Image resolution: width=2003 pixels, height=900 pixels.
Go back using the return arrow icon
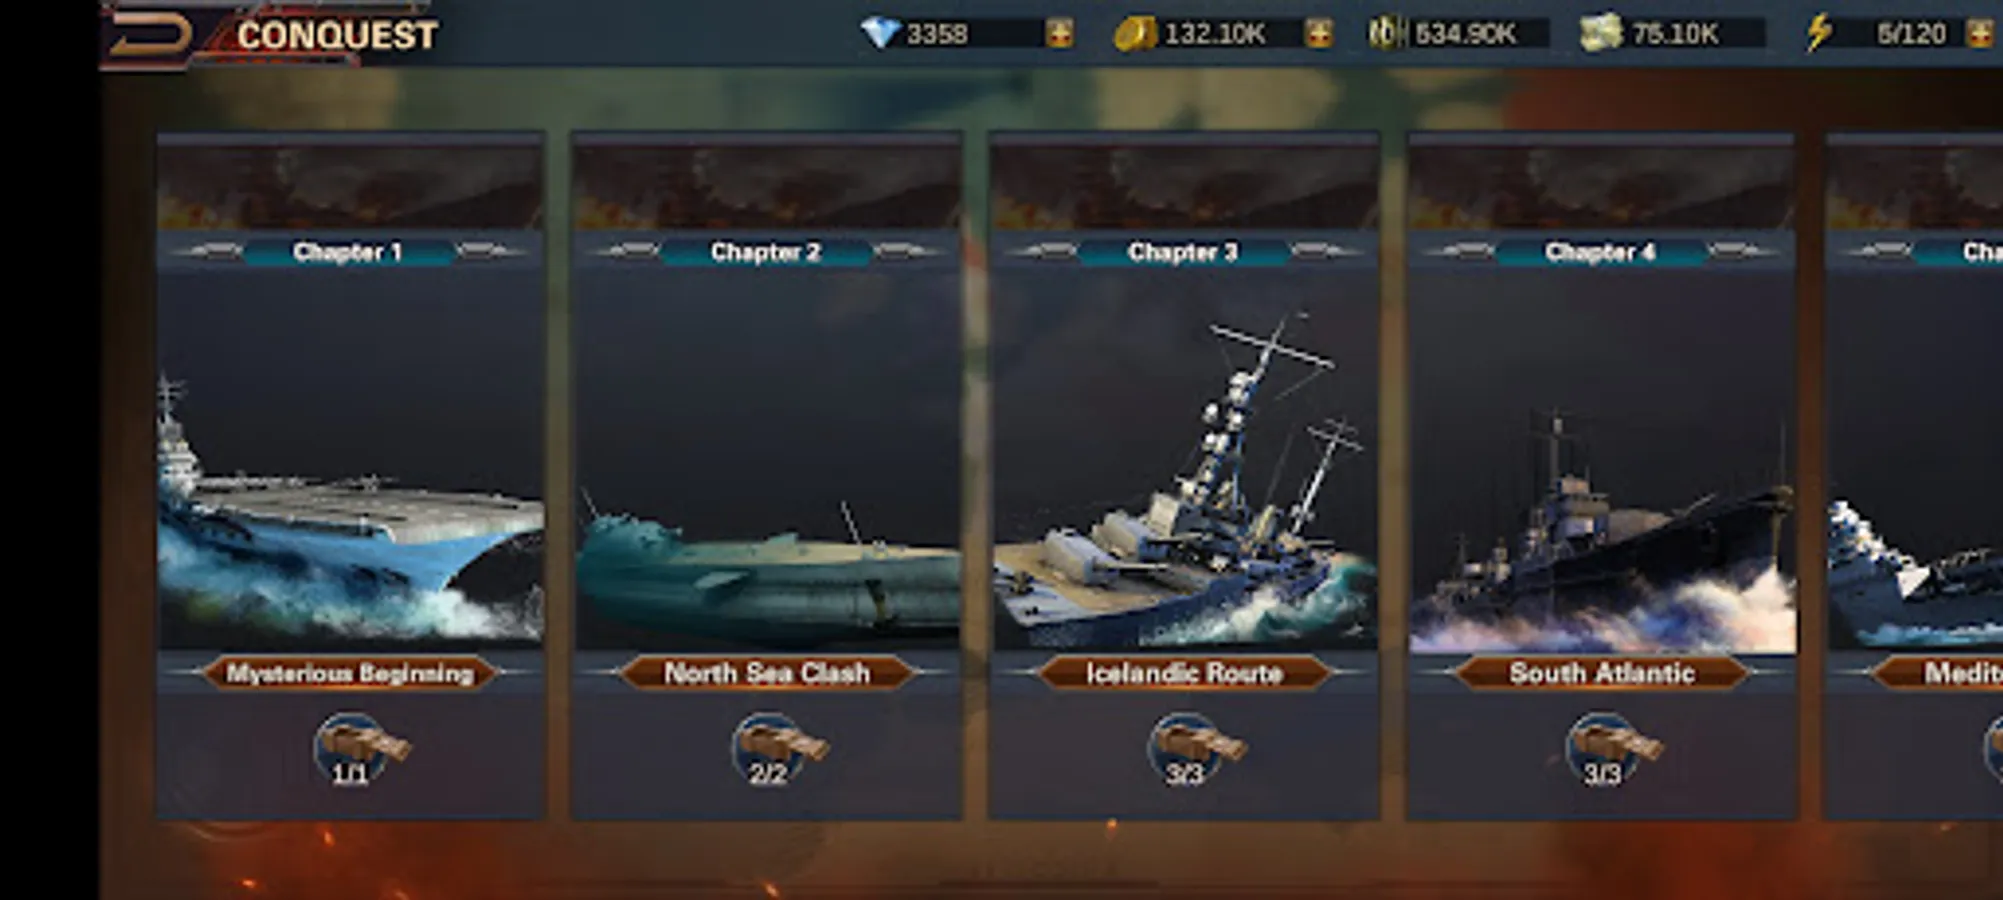150,36
